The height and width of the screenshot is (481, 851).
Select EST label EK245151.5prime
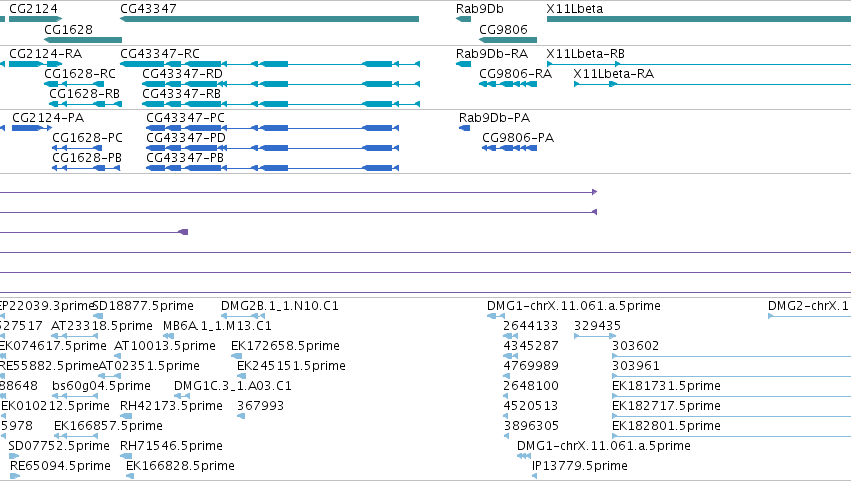coord(291,366)
